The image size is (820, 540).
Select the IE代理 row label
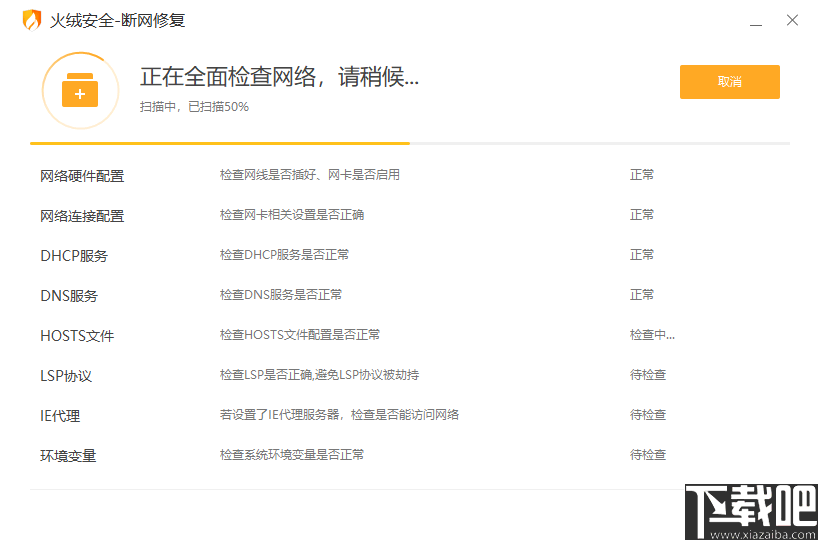60,416
